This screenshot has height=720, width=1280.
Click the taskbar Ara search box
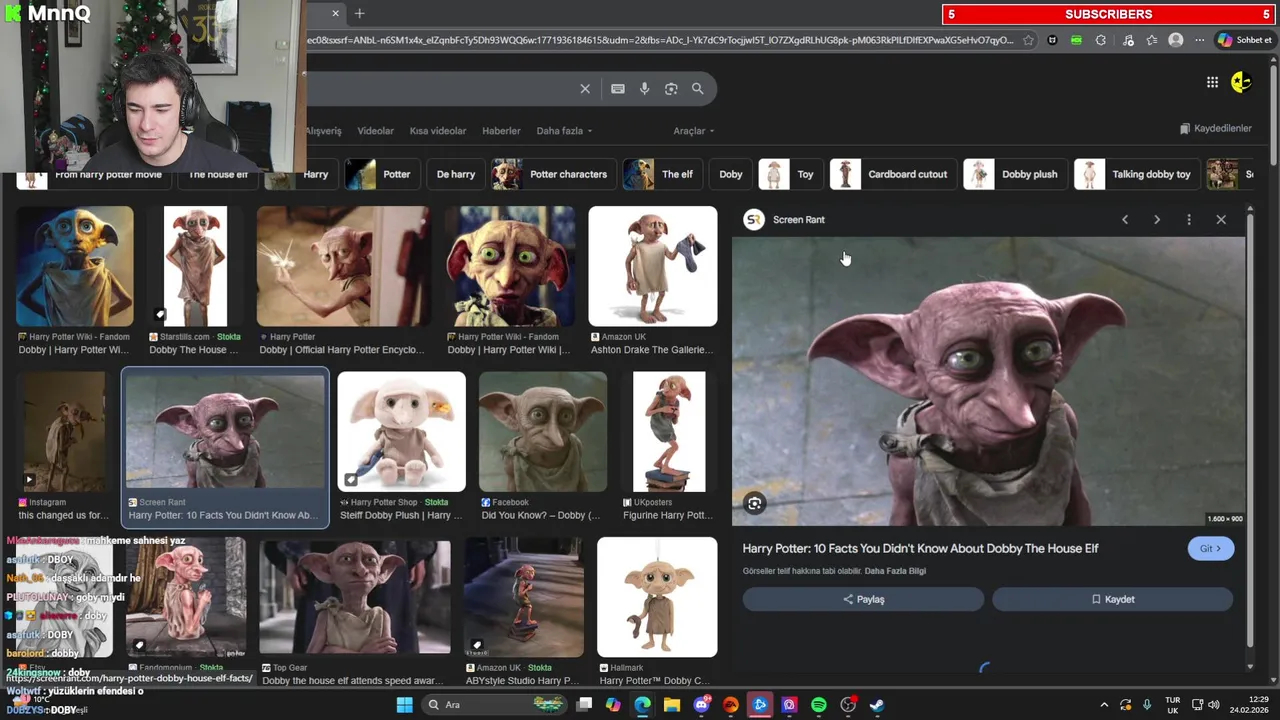(493, 705)
